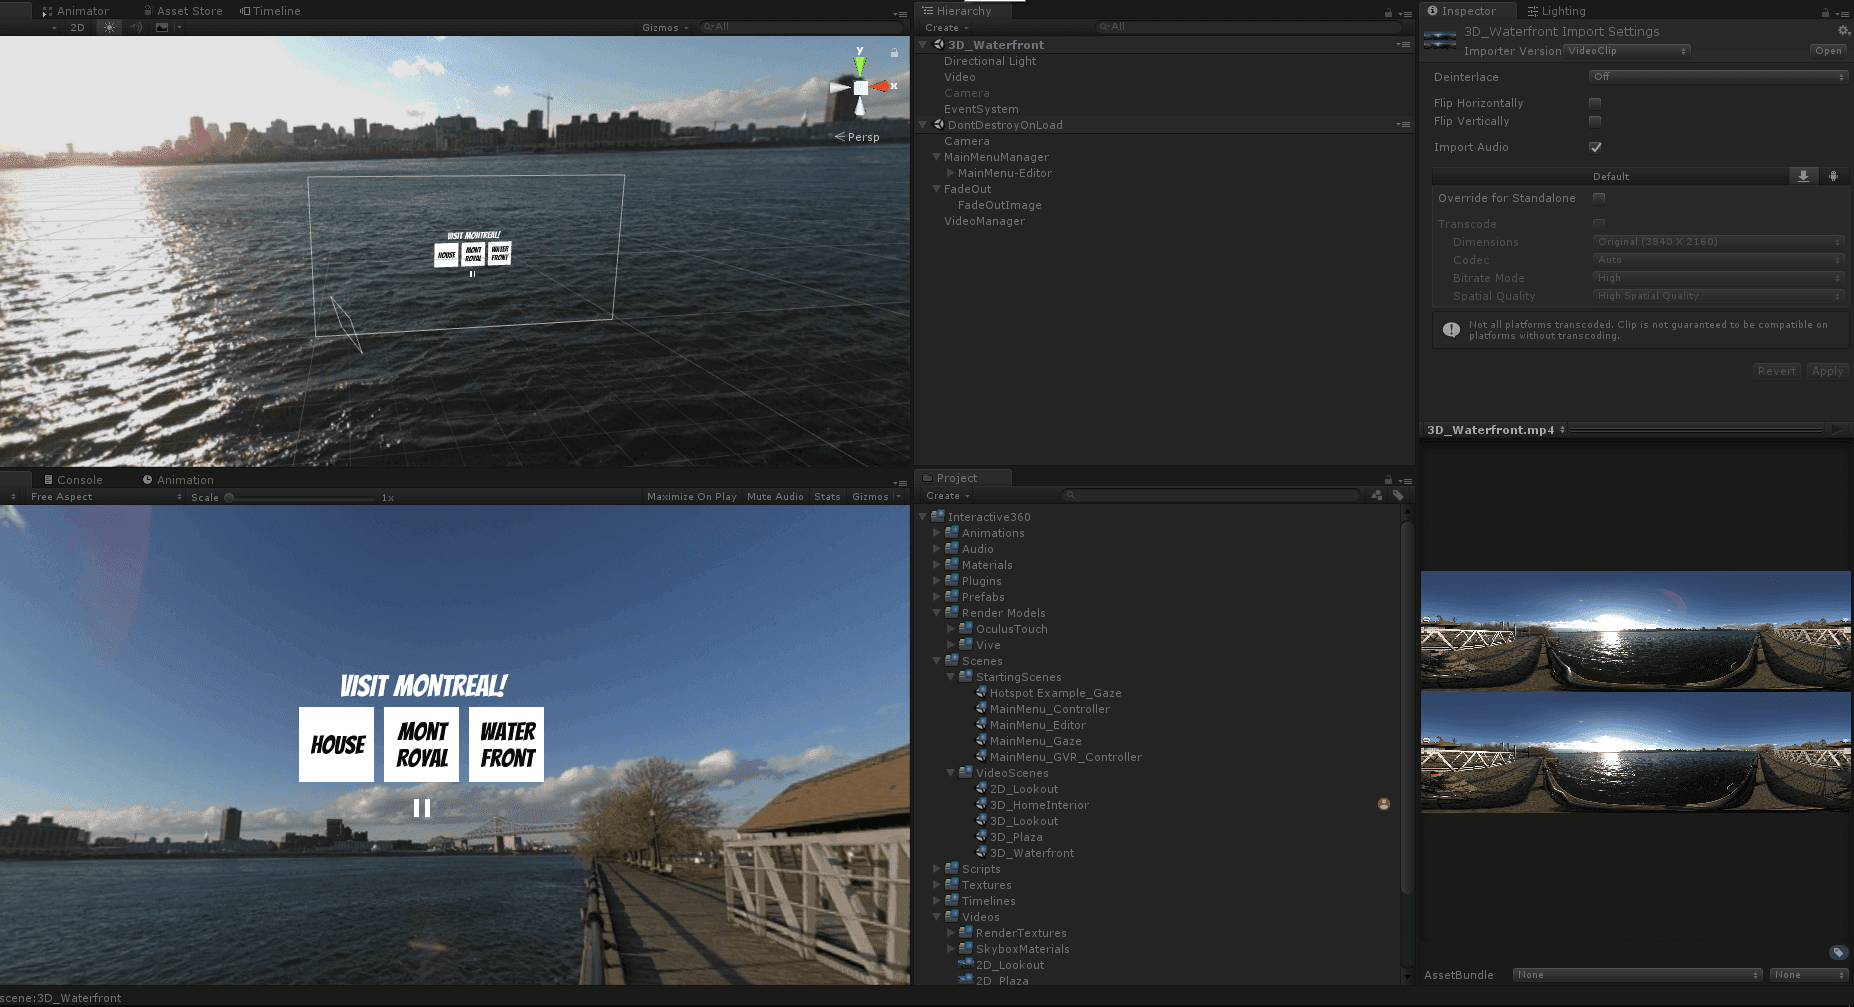The image size is (1854, 1007).
Task: Open the Console tab
Action: click(x=75, y=479)
